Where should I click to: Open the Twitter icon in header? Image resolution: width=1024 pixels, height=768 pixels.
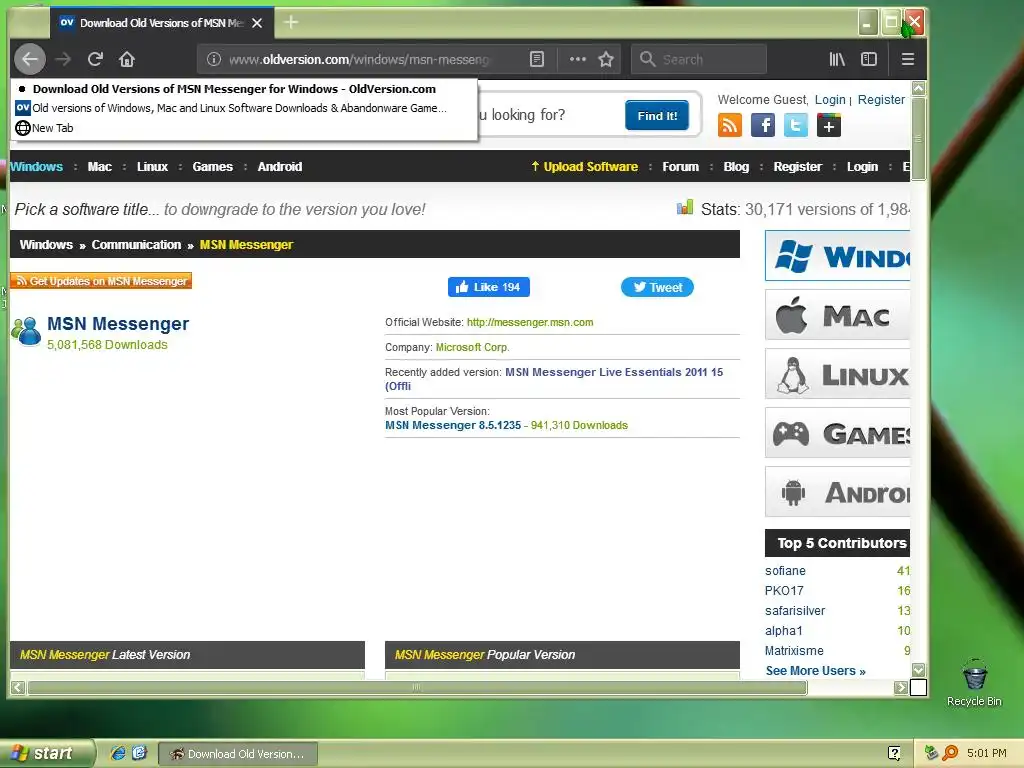pos(795,125)
